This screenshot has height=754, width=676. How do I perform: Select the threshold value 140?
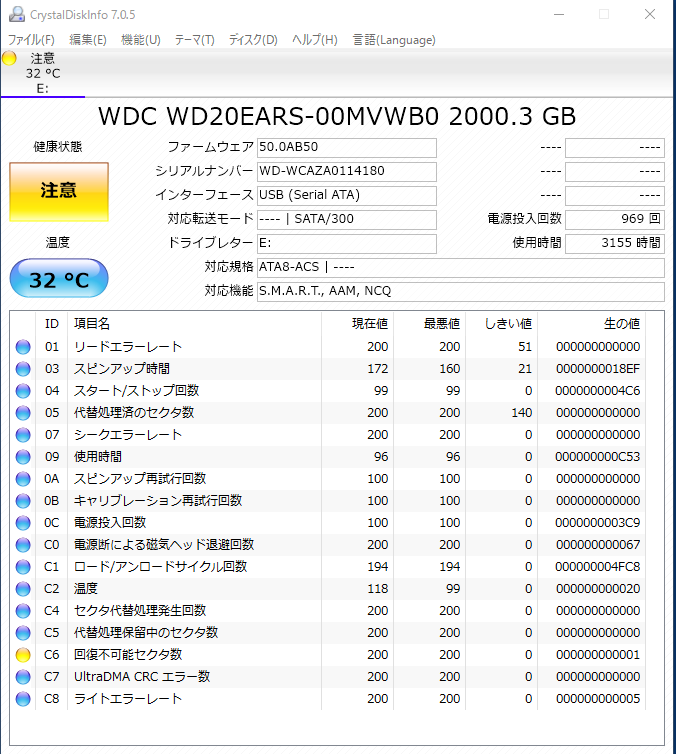[522, 413]
